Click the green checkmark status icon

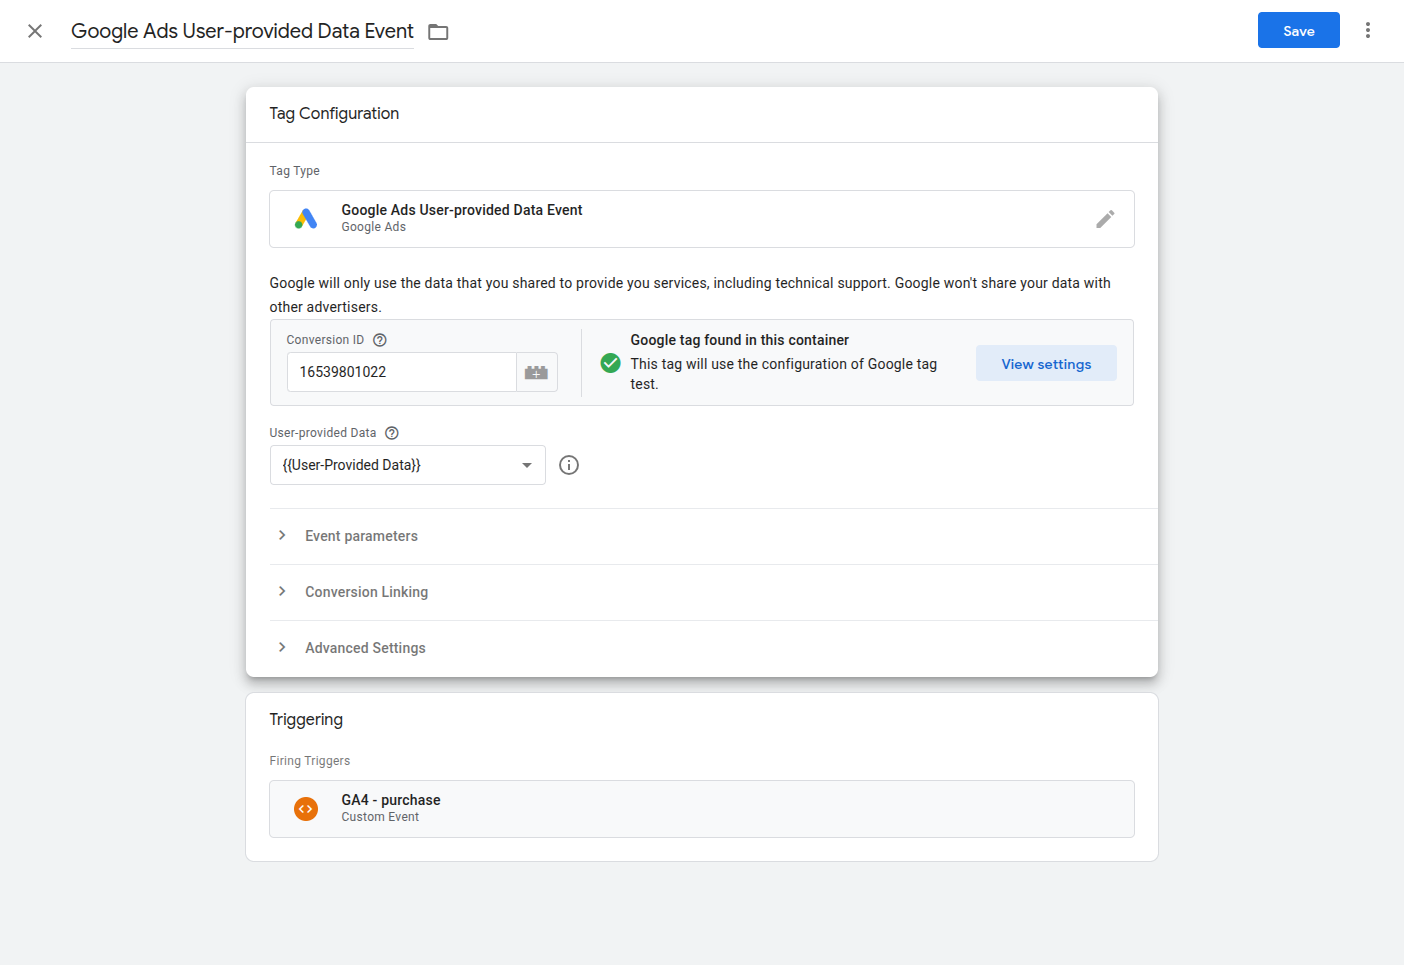[610, 363]
